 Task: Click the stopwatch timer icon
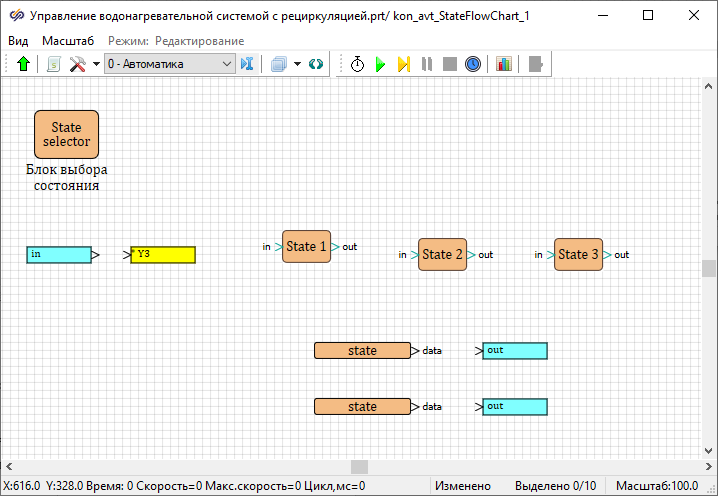357,64
